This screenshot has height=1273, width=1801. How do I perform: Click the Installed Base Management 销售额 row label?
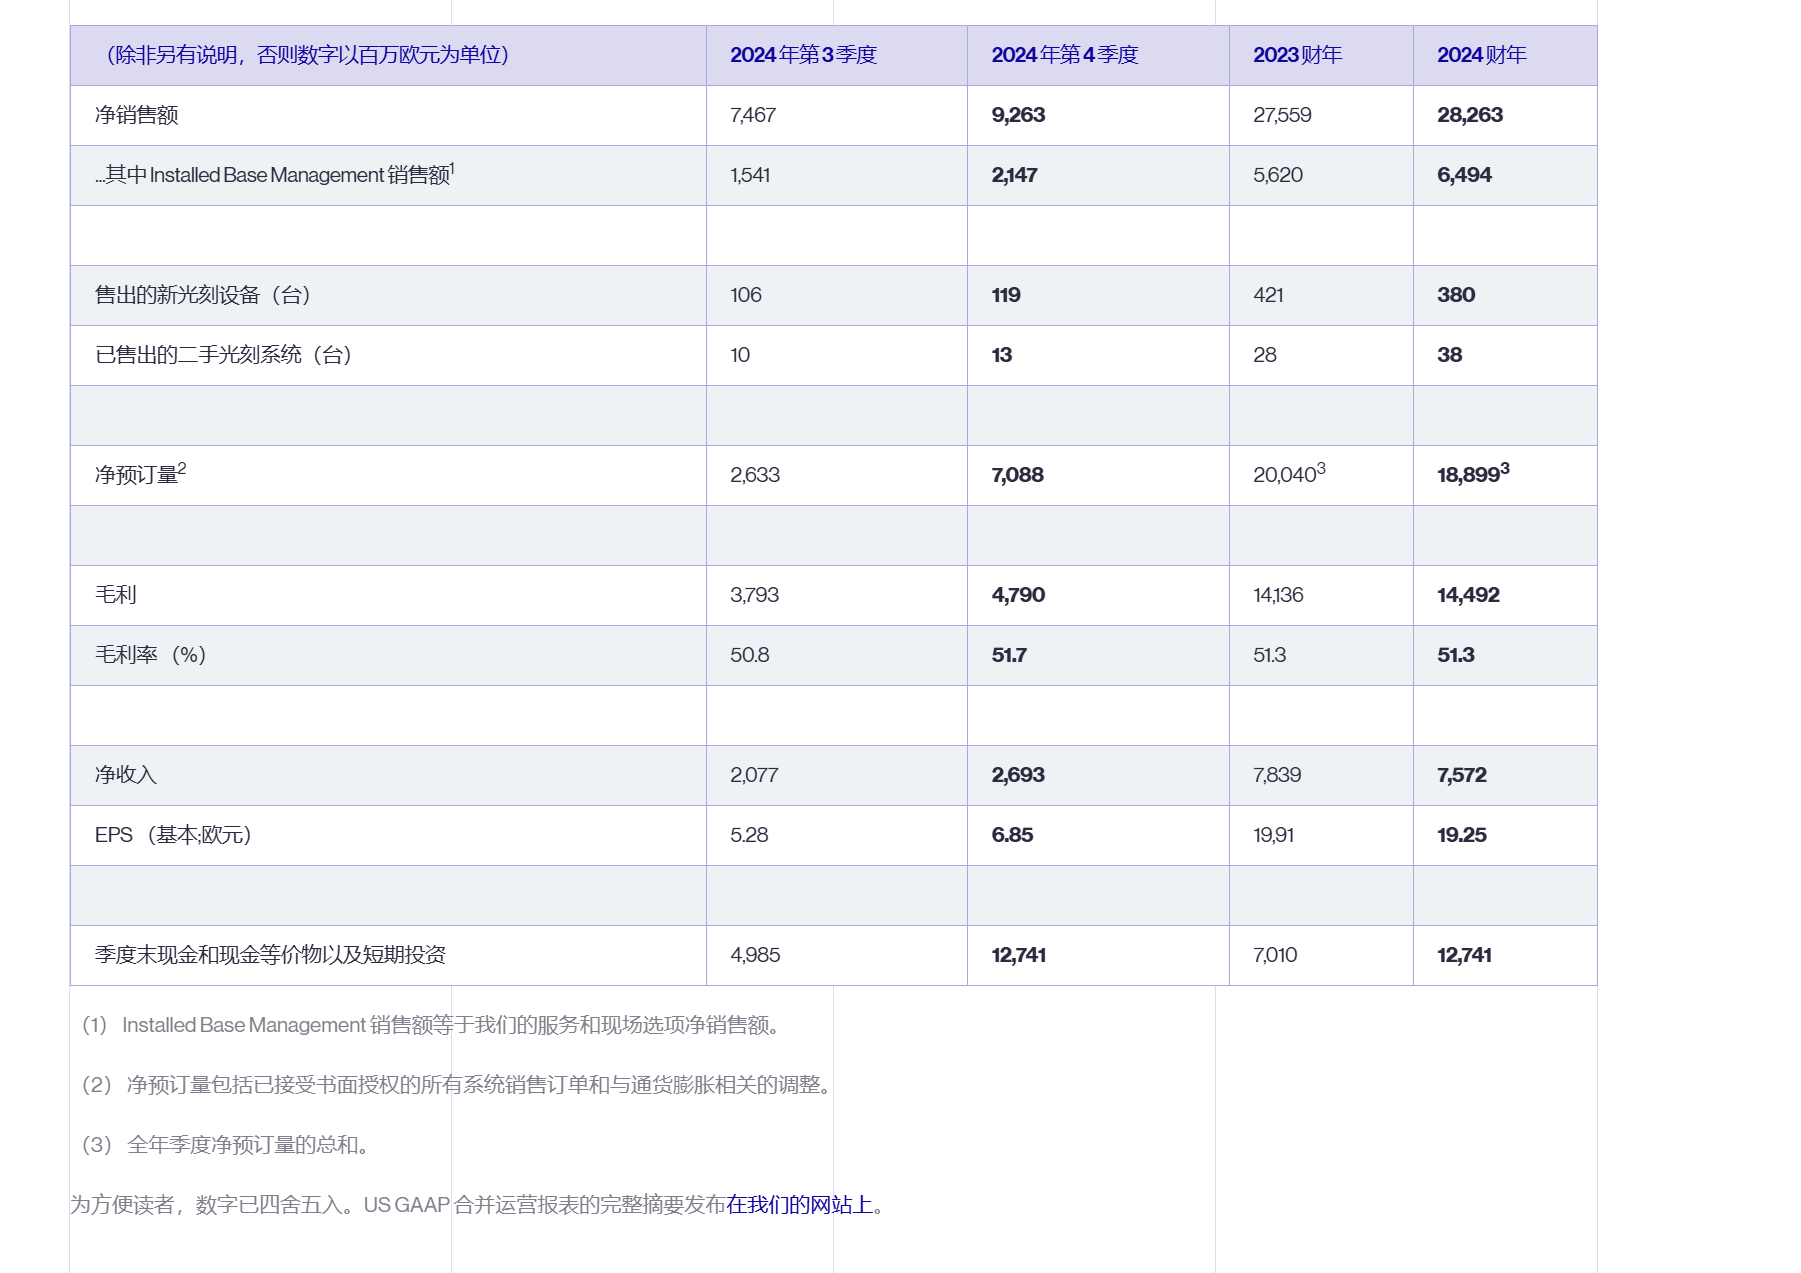(x=275, y=174)
